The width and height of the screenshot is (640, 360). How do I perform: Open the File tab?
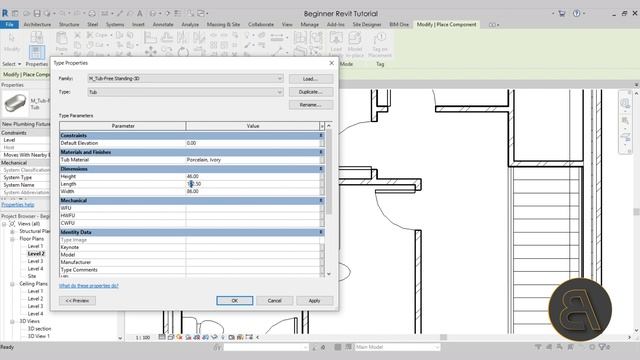pos(9,24)
